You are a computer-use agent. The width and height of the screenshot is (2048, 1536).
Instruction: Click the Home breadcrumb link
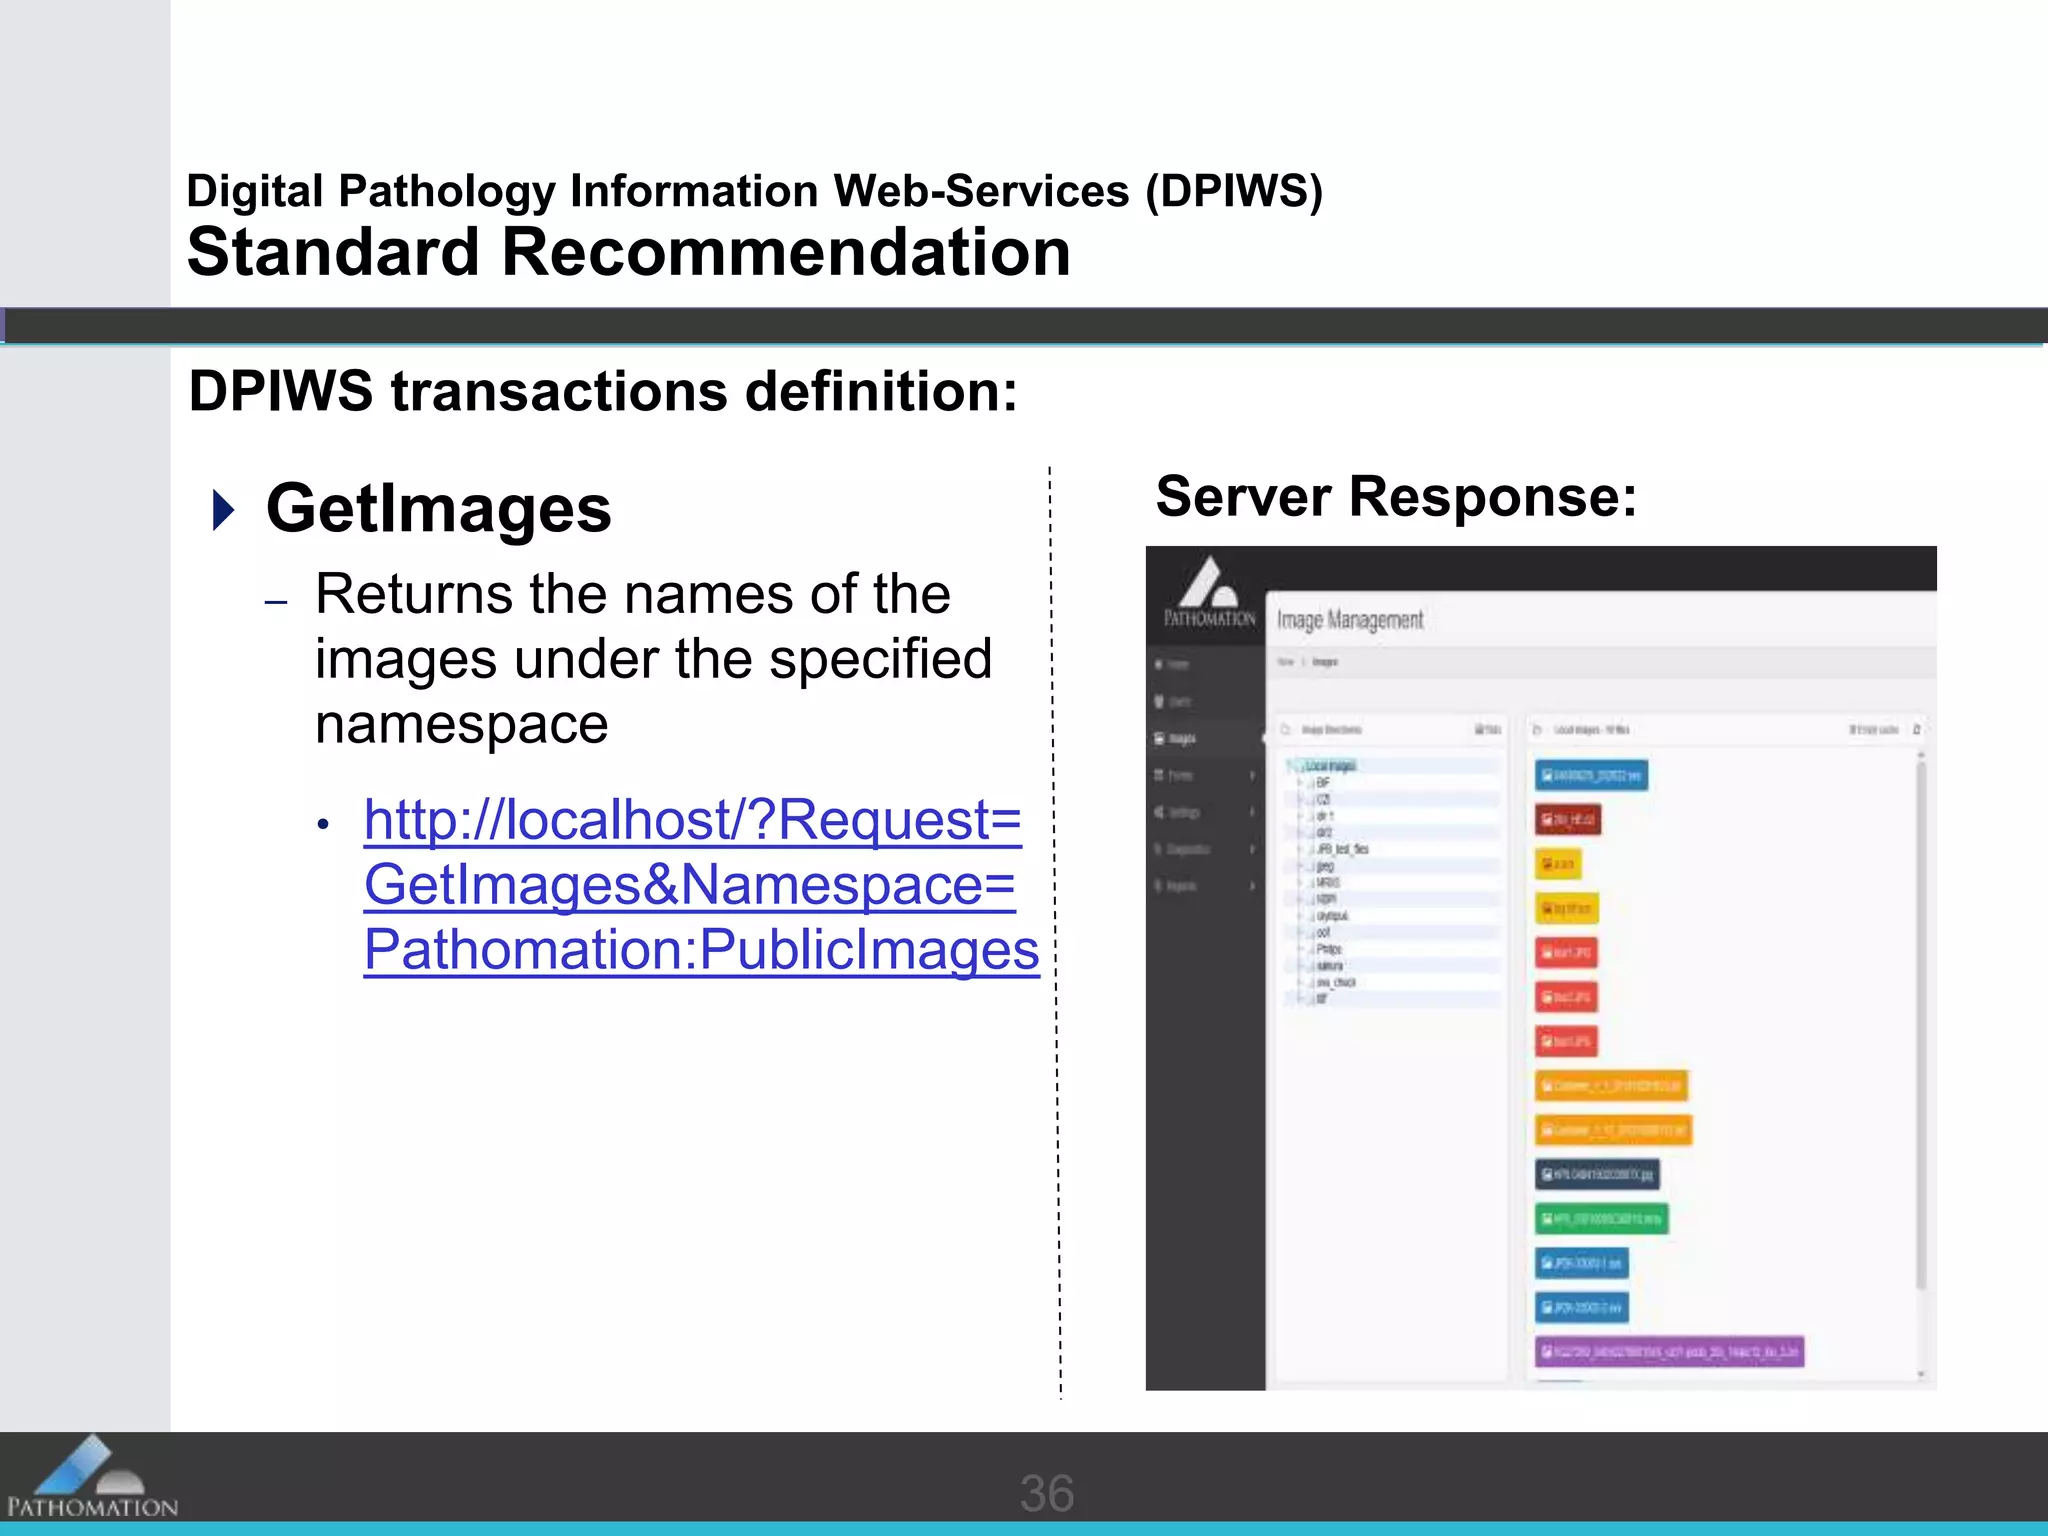tap(1286, 662)
